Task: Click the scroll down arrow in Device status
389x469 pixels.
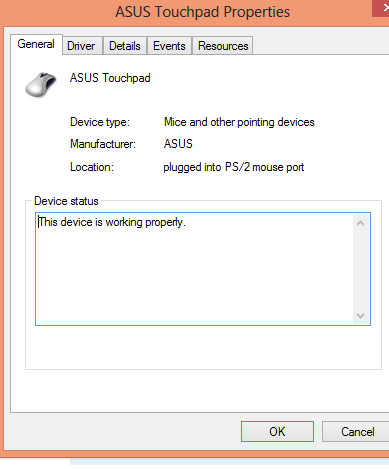Action: tap(360, 315)
